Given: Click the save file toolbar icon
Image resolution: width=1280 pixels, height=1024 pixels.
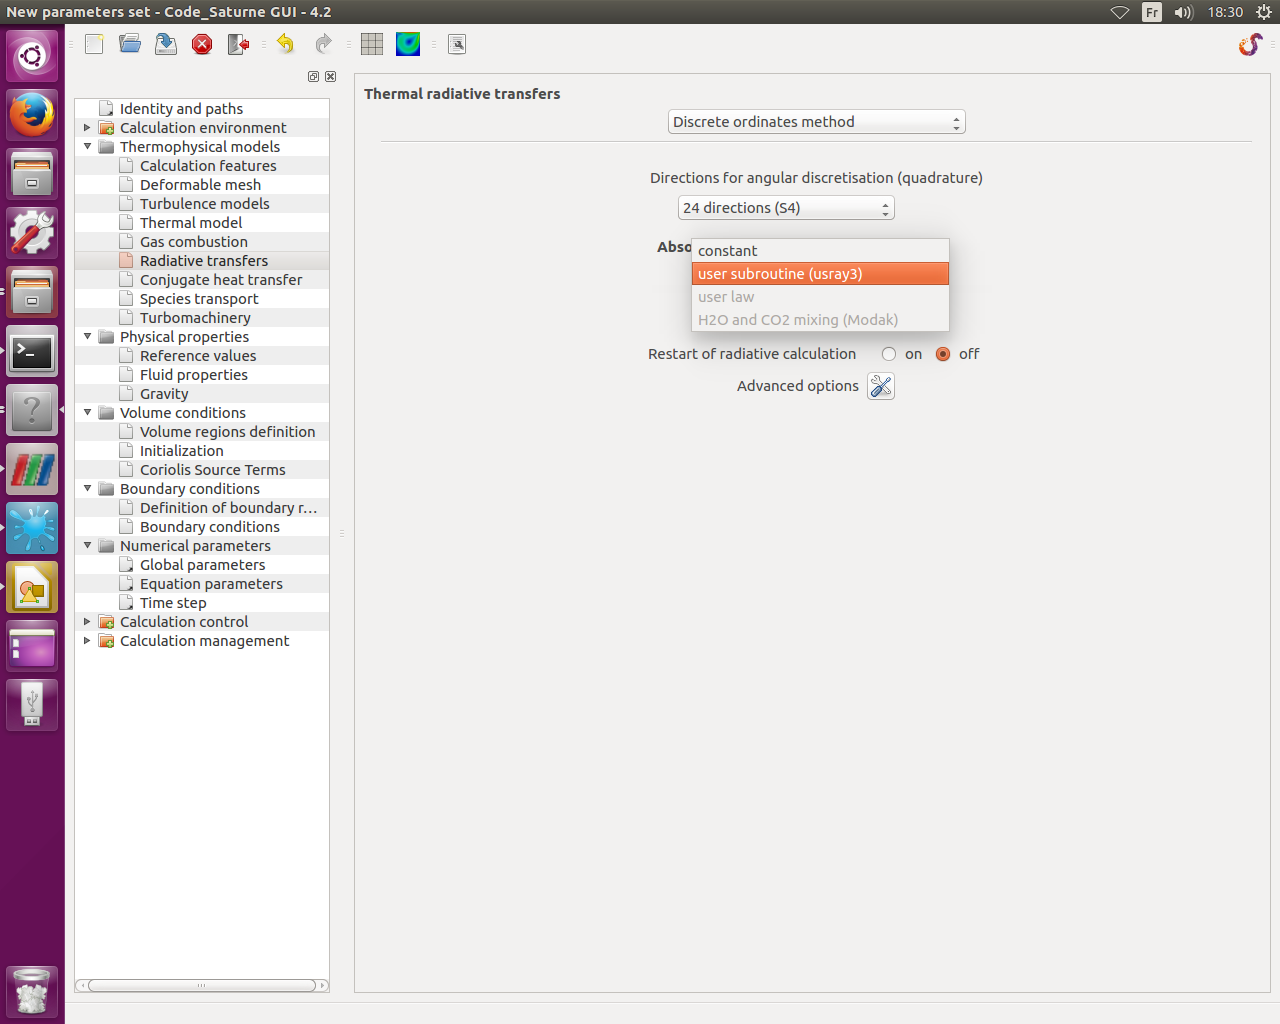Looking at the screenshot, I should click(x=166, y=44).
